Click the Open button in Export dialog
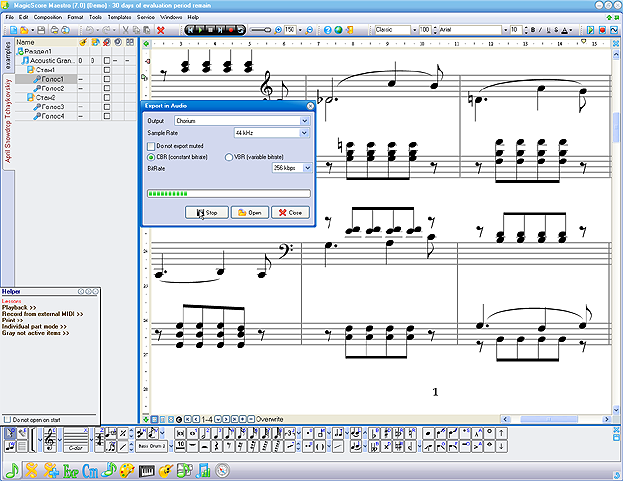Screen dimensions: 623x481 pyautogui.click(x=250, y=213)
